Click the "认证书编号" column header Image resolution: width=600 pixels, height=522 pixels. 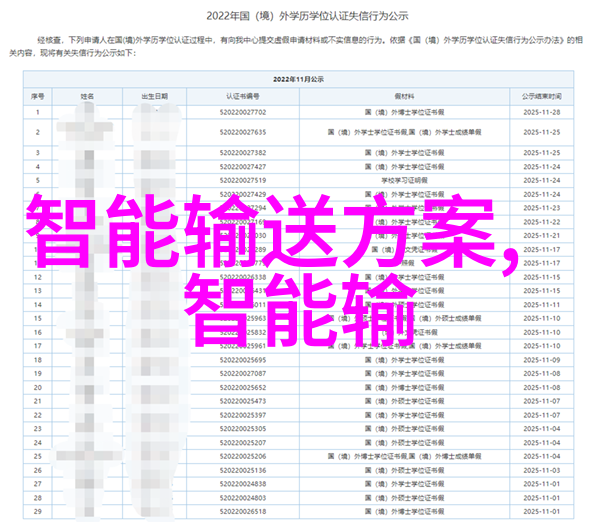243,96
